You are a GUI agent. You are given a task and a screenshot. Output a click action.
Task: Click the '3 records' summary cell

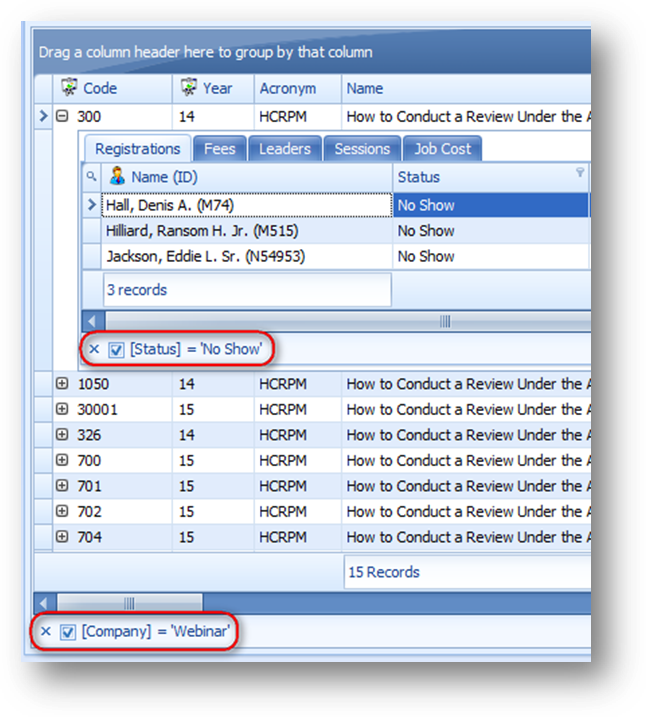[247, 290]
